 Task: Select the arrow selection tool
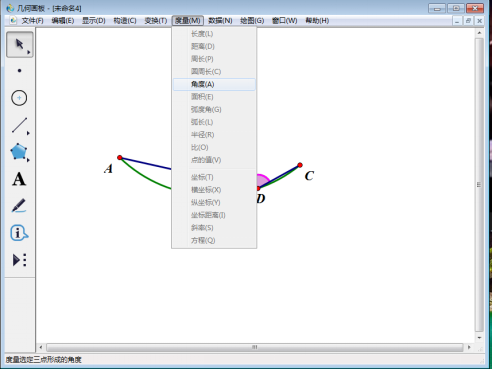tap(20, 44)
